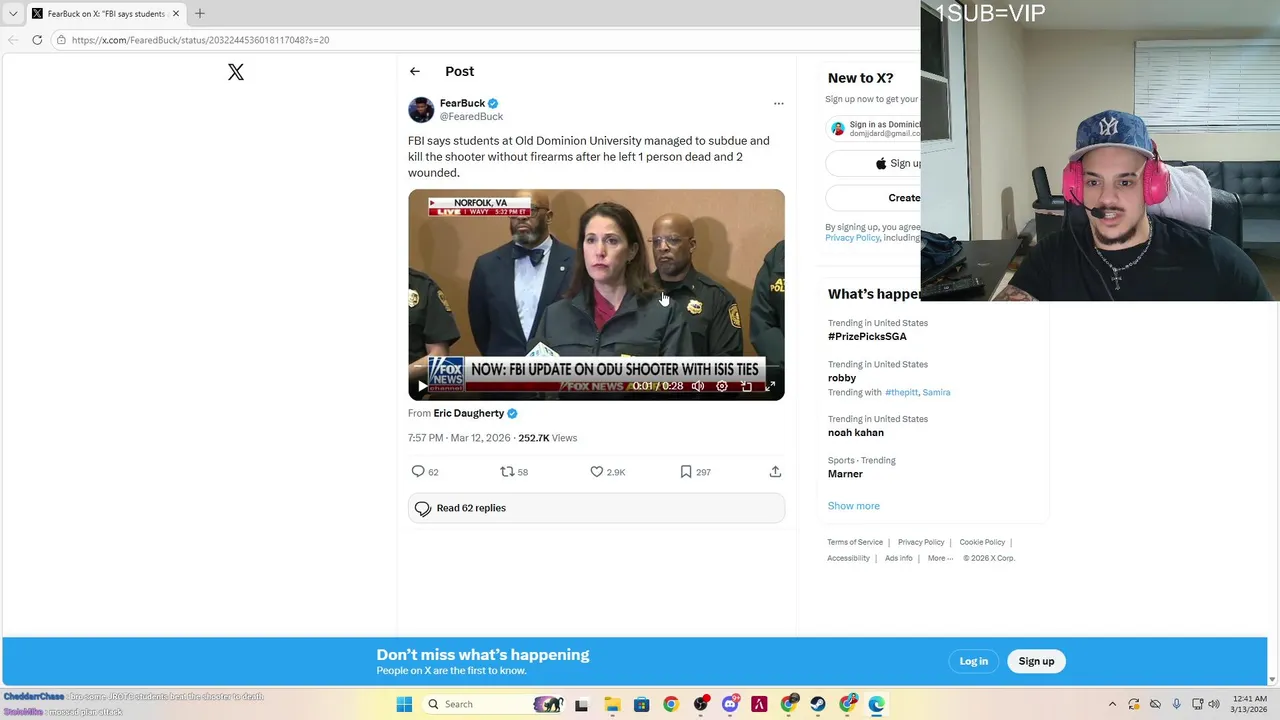Screen dimensions: 1280x720
Task: Open Task View on the taskbar
Action: [582, 704]
